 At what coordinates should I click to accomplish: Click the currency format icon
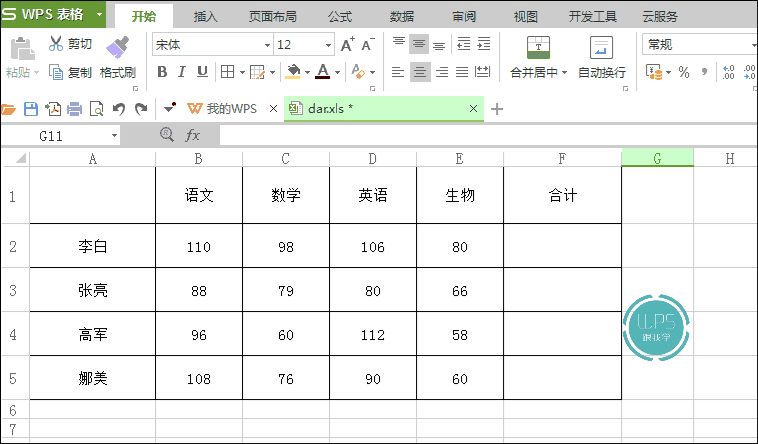point(654,73)
